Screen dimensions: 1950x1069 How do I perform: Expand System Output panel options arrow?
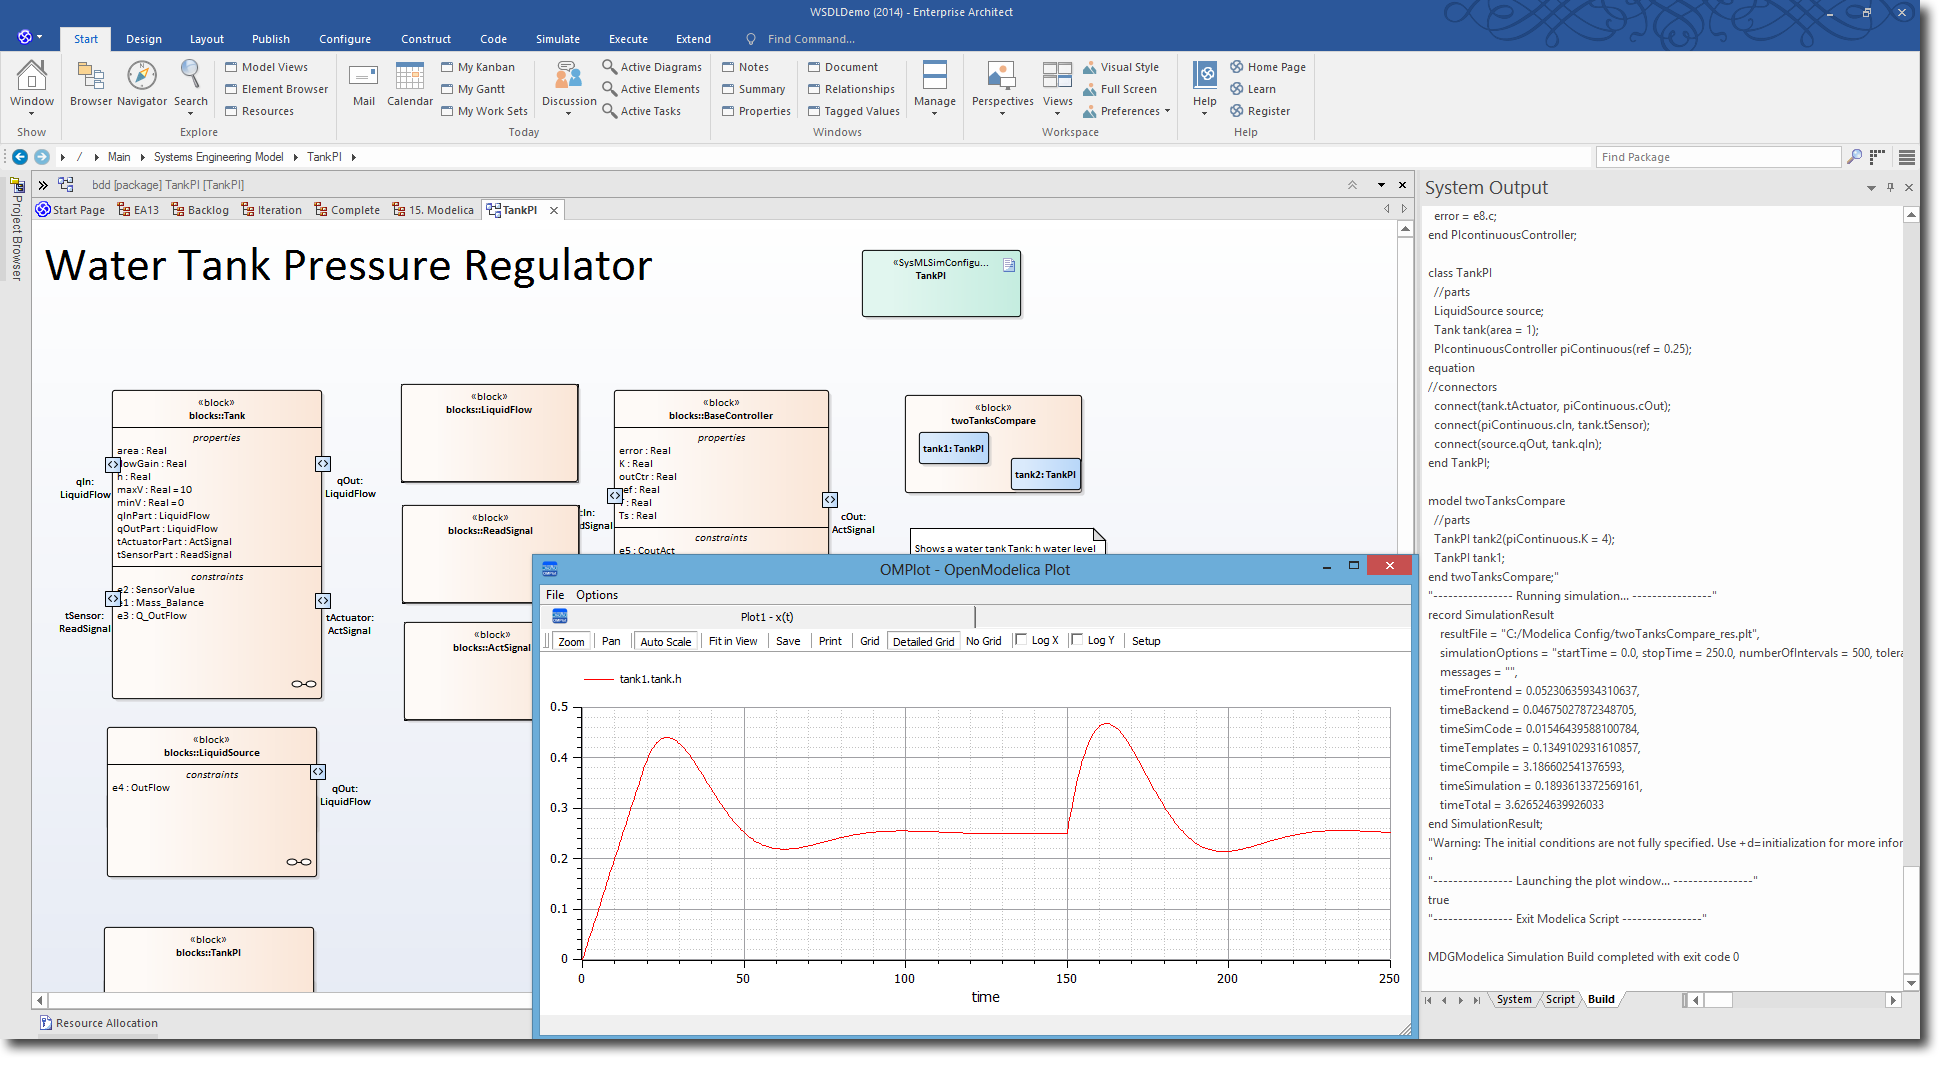[x=1871, y=188]
